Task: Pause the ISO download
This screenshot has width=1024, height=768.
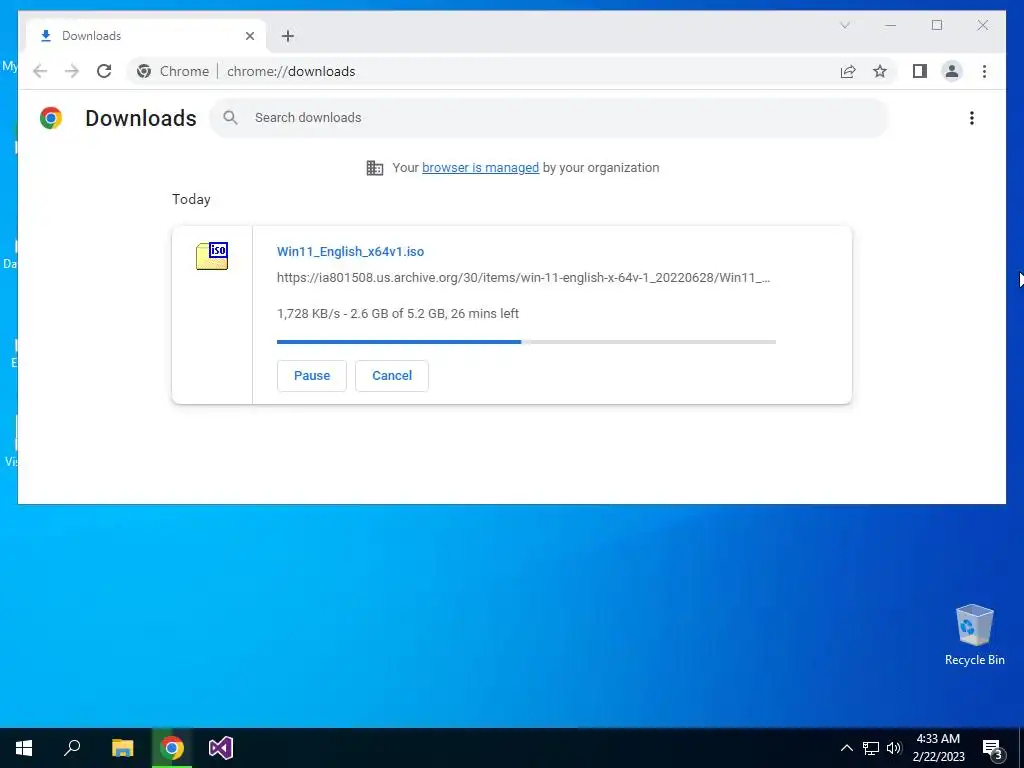Action: click(x=312, y=376)
